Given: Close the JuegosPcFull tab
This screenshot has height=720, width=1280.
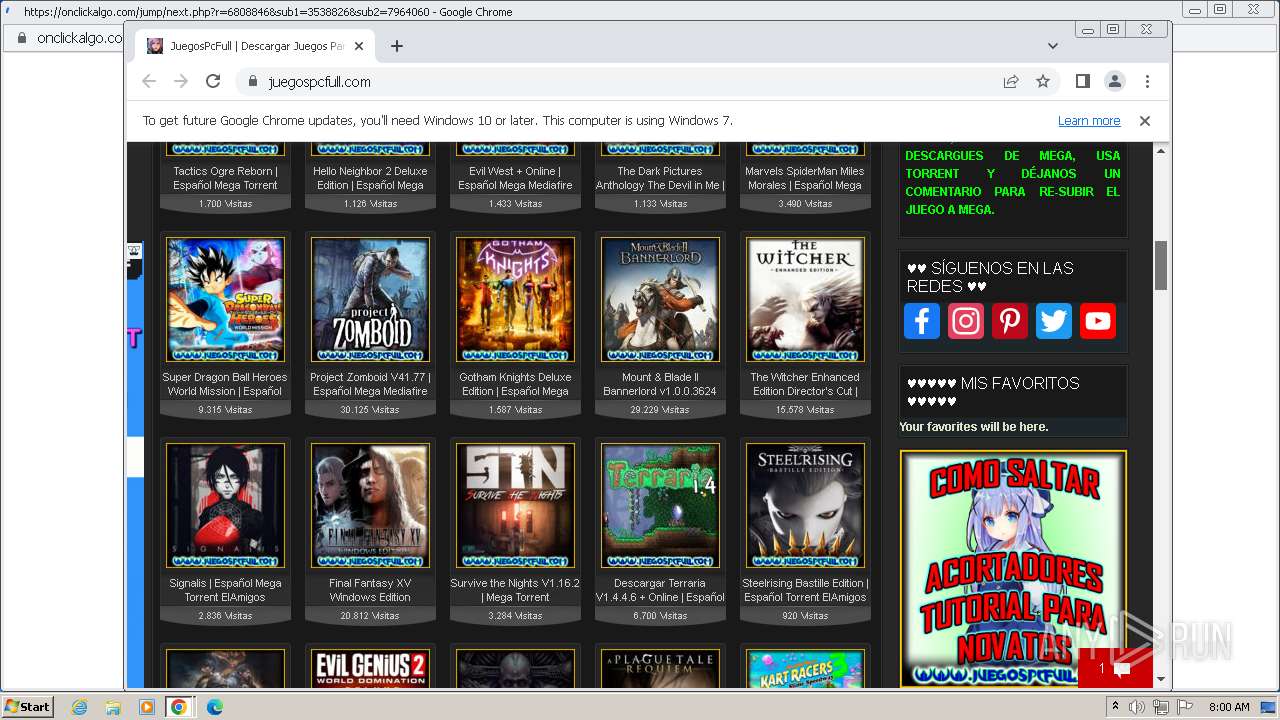Looking at the screenshot, I should (x=360, y=46).
